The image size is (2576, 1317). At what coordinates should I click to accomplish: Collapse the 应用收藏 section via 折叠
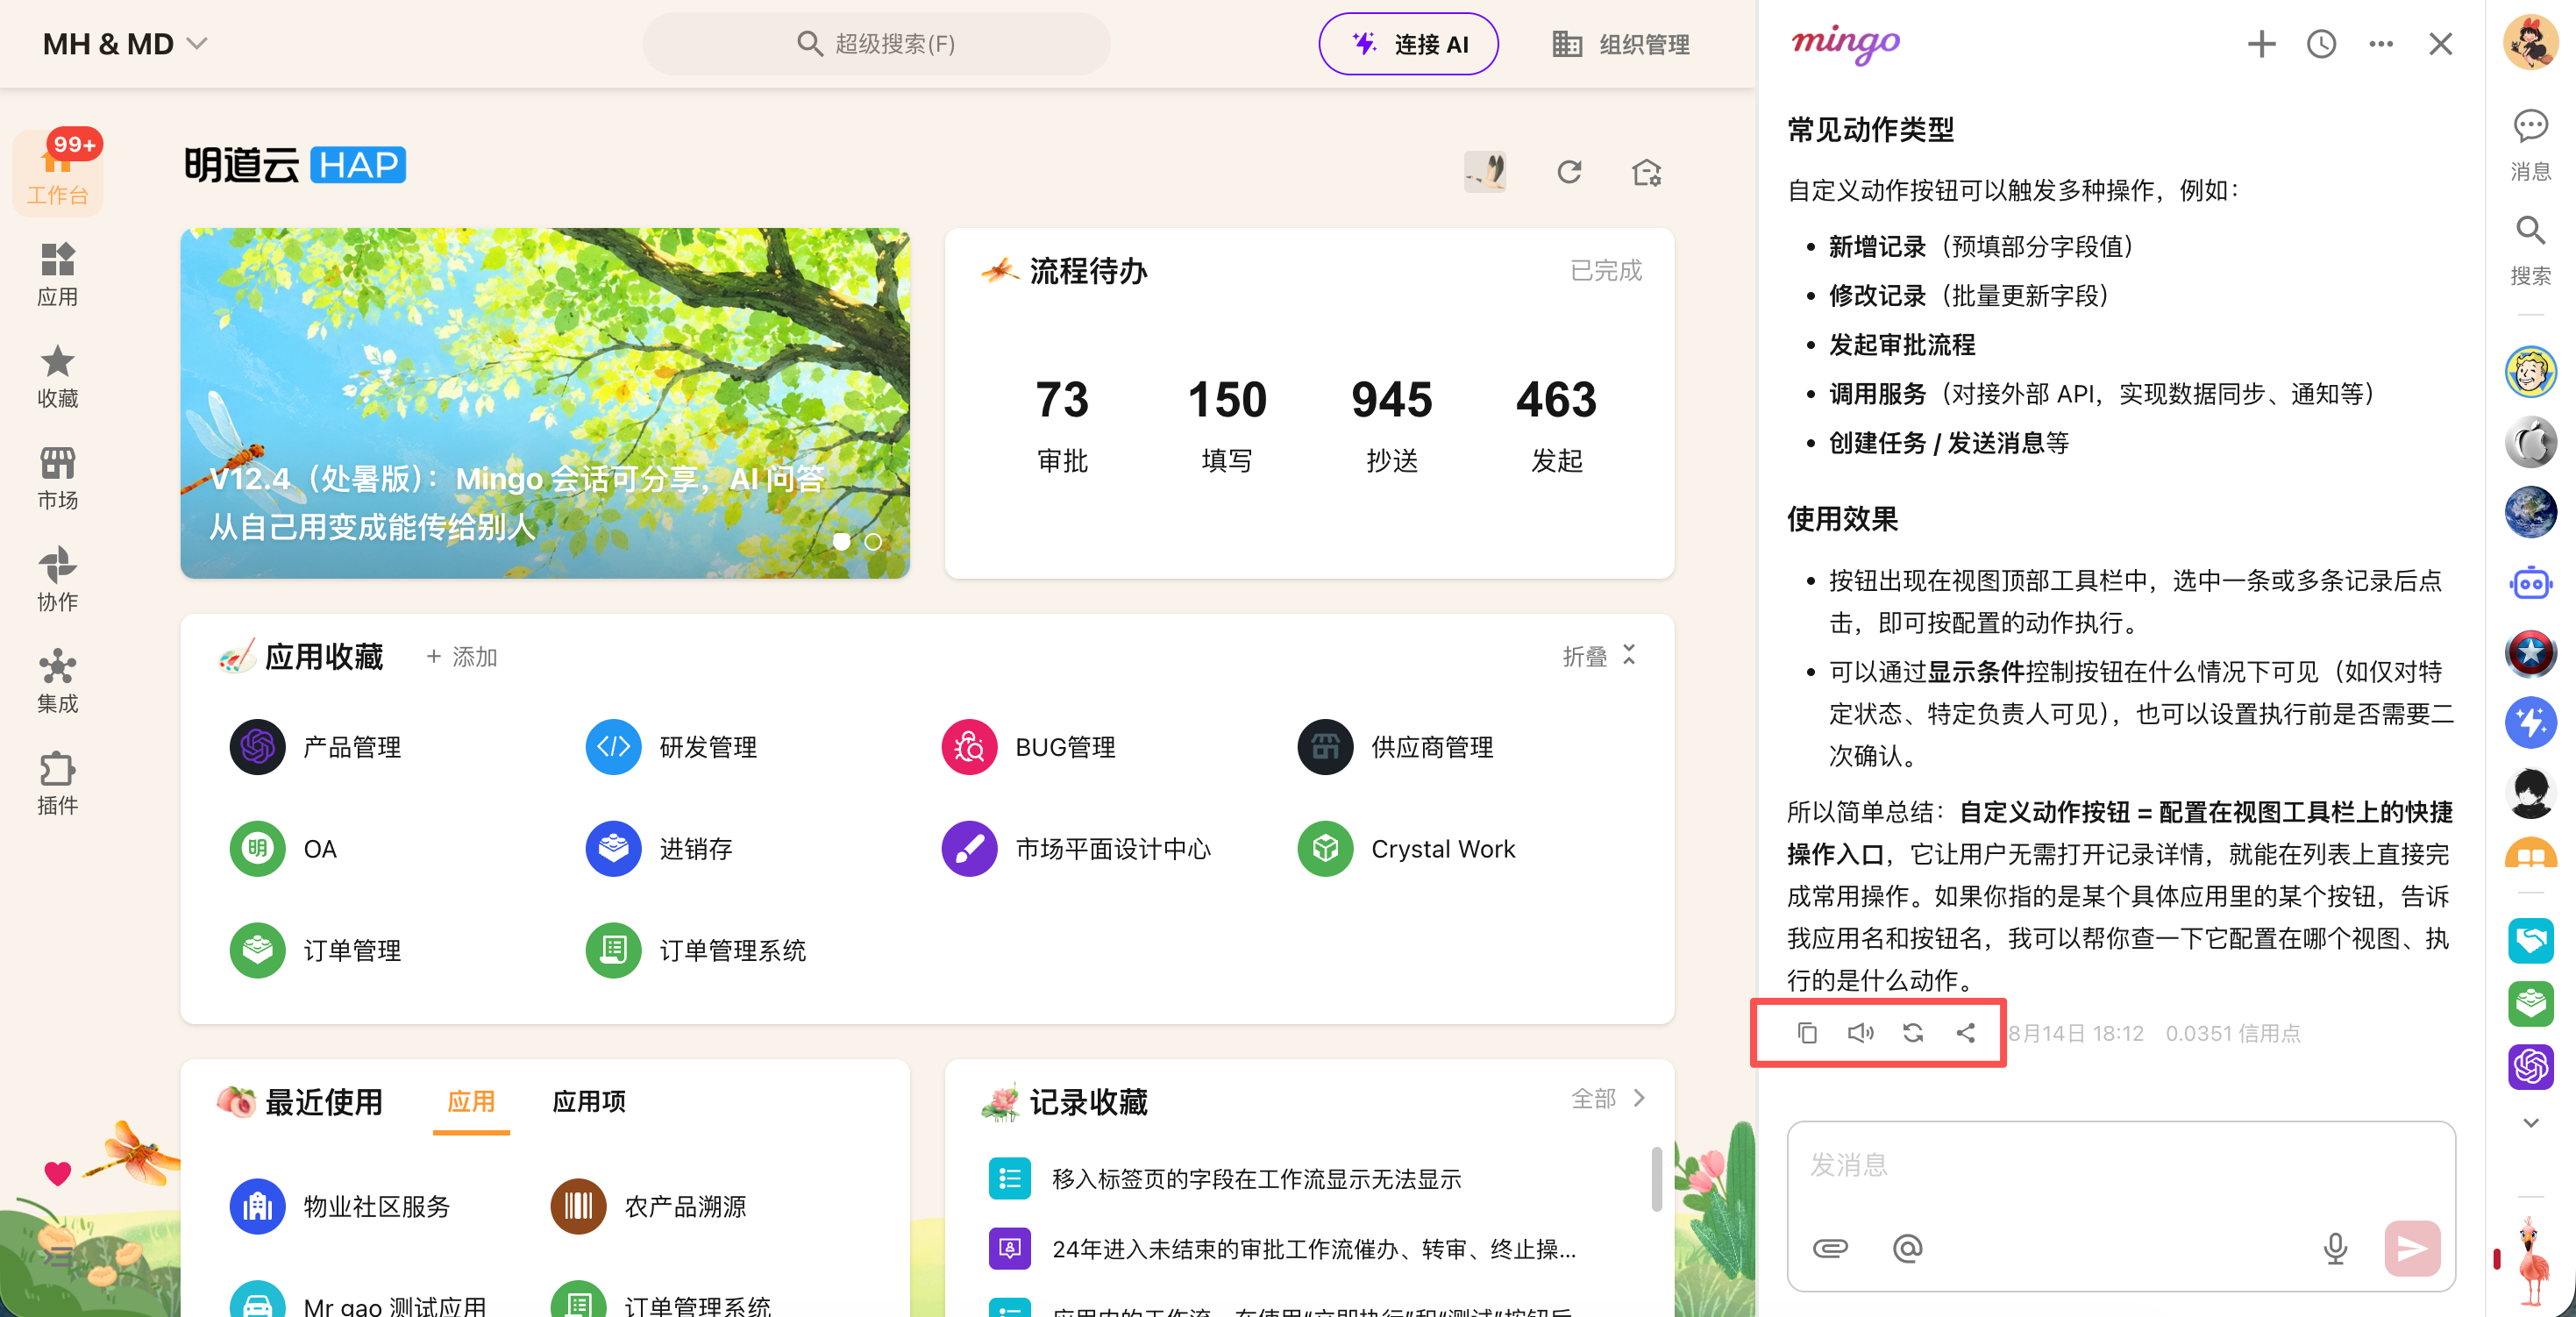tap(1600, 656)
